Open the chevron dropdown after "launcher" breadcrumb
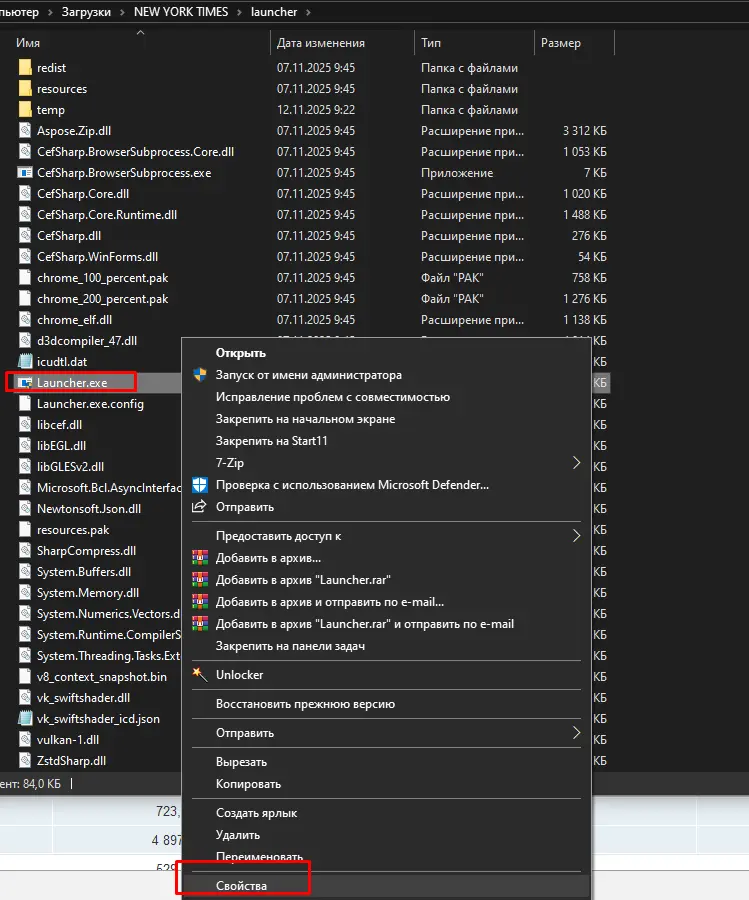The width and height of the screenshot is (749, 900). pos(306,12)
